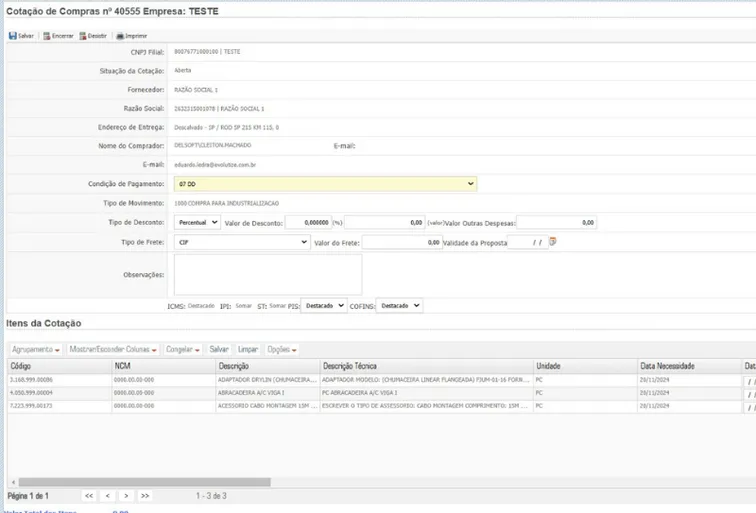Click the Valor do Frete field

click(x=402, y=243)
